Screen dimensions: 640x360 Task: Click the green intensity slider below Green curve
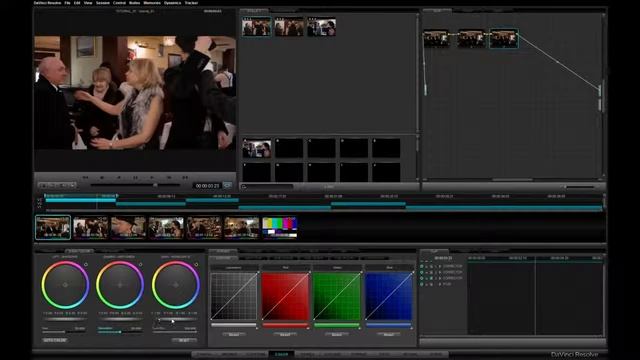(x=337, y=325)
